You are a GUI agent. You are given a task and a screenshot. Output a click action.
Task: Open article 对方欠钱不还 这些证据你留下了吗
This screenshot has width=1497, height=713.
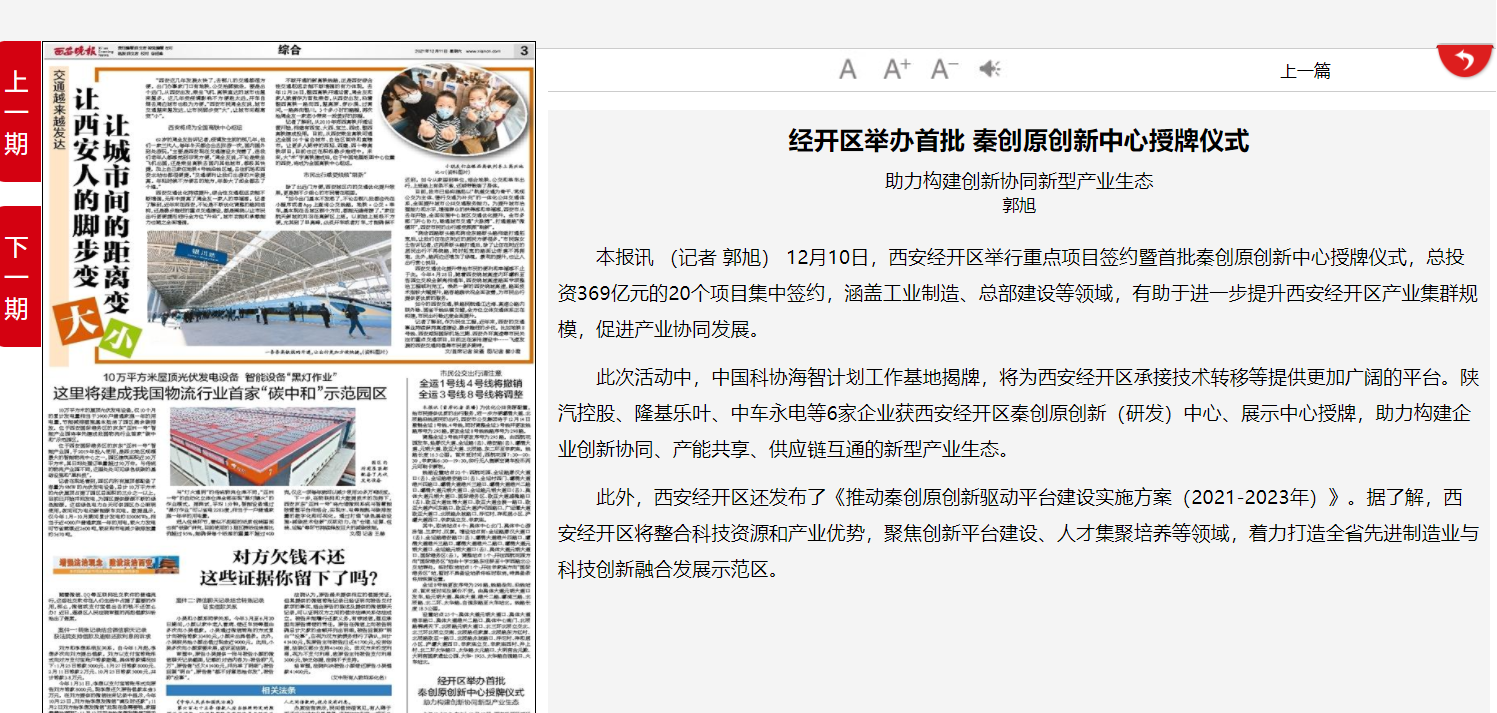(288, 567)
